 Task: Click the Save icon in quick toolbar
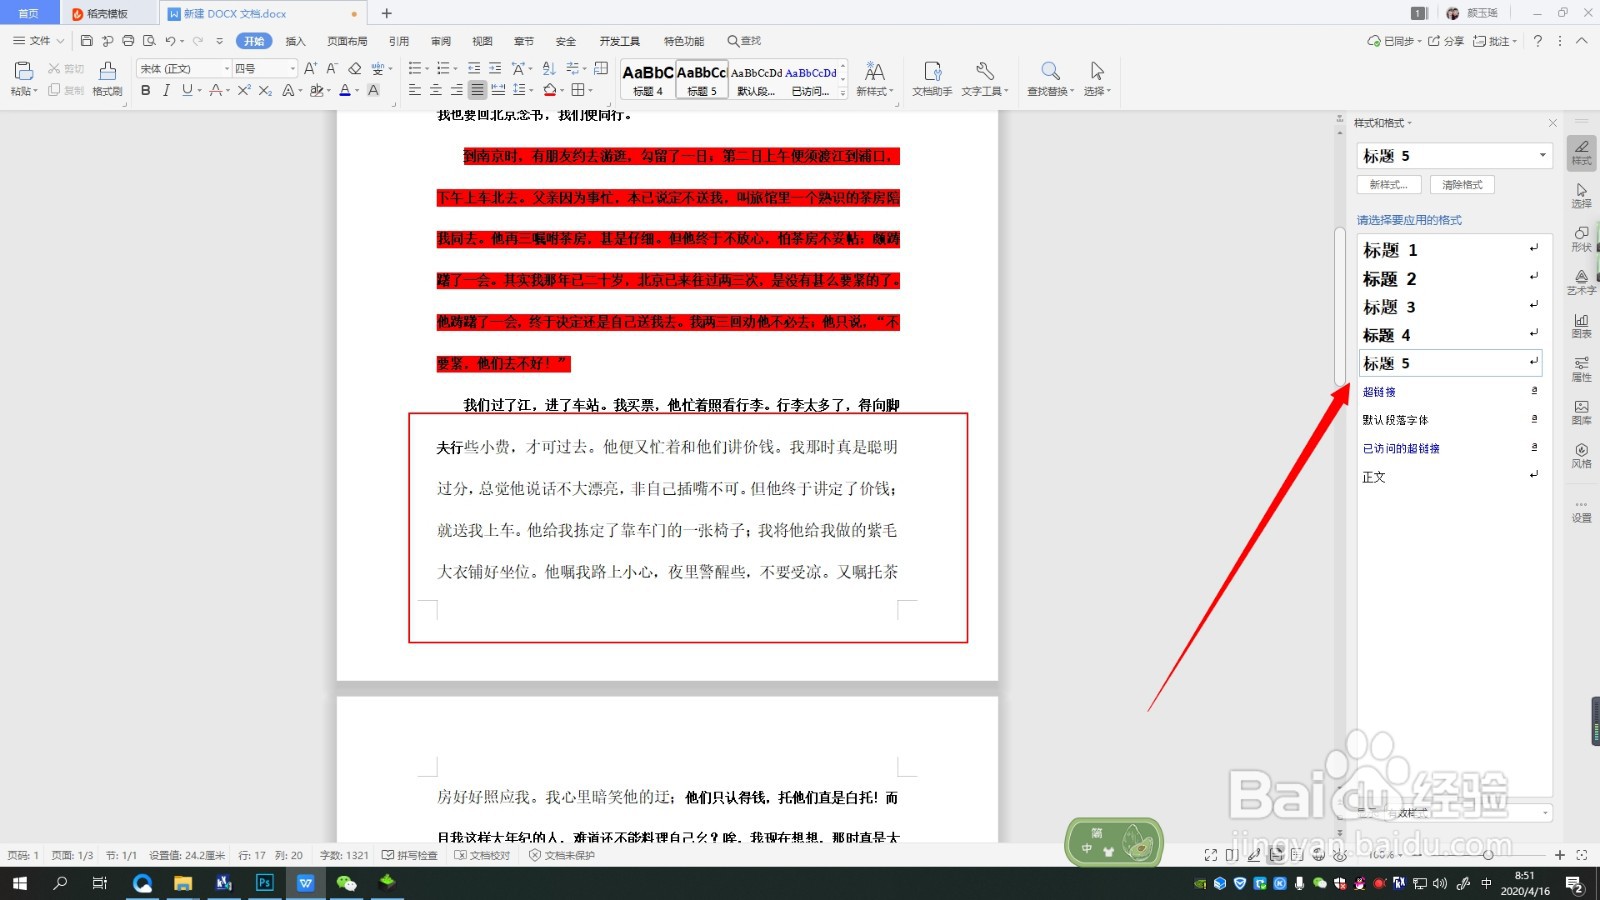tap(87, 41)
